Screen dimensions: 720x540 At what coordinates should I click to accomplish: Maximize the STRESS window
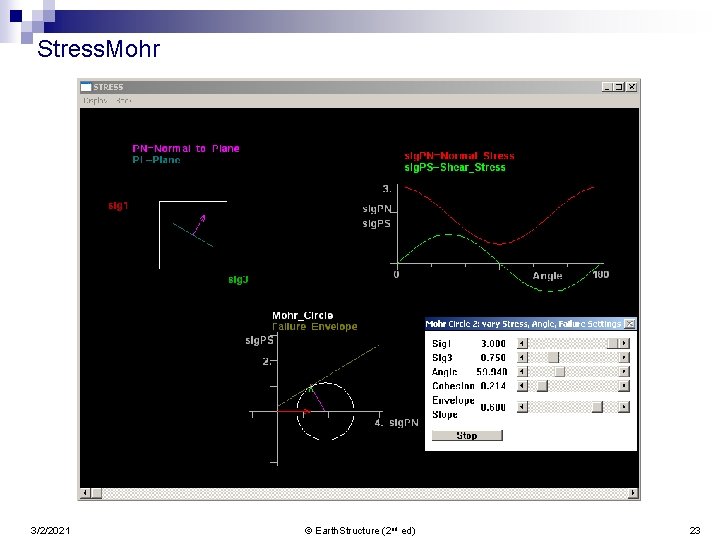click(619, 87)
